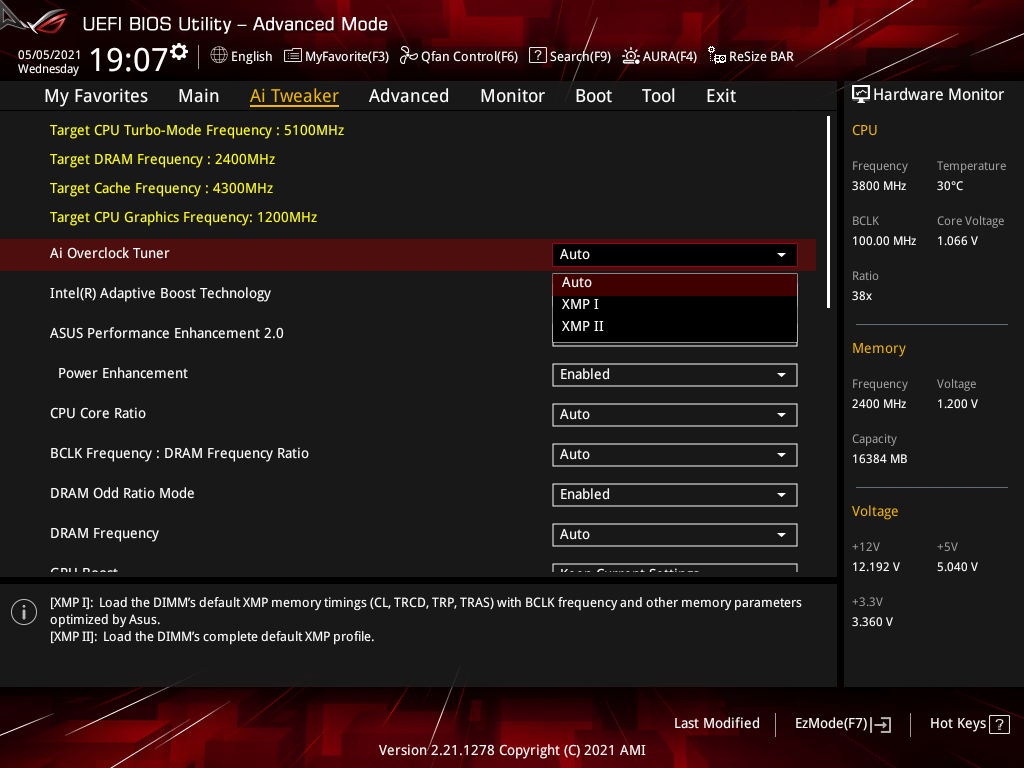Open DRAM Frequency dropdown
1024x768 pixels.
675,535
